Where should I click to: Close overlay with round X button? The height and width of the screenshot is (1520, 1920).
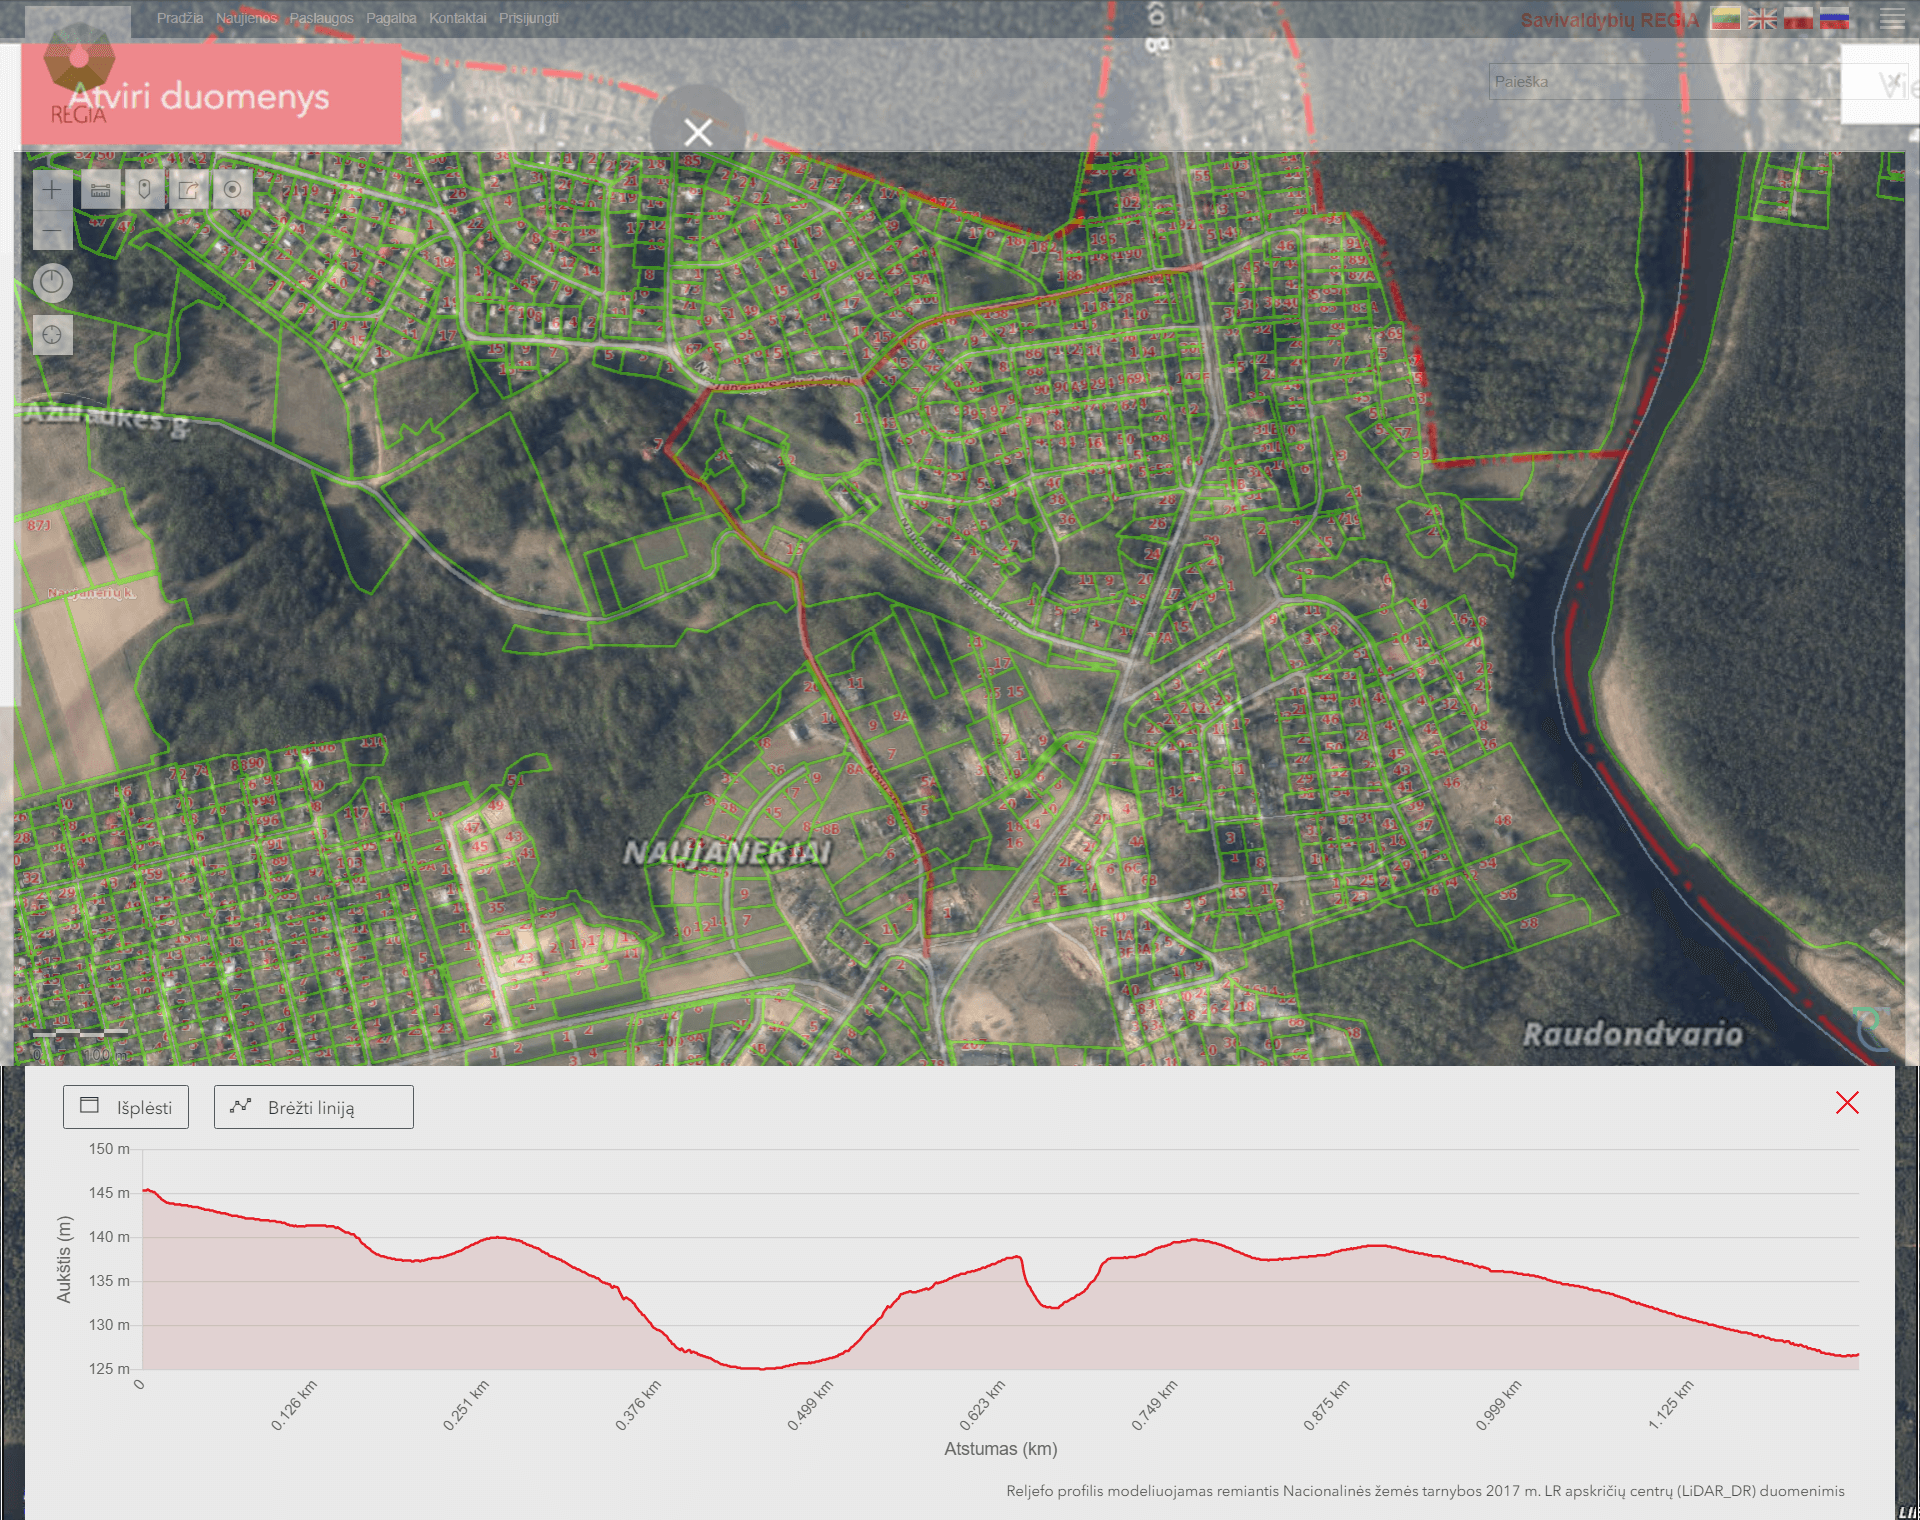tap(698, 131)
